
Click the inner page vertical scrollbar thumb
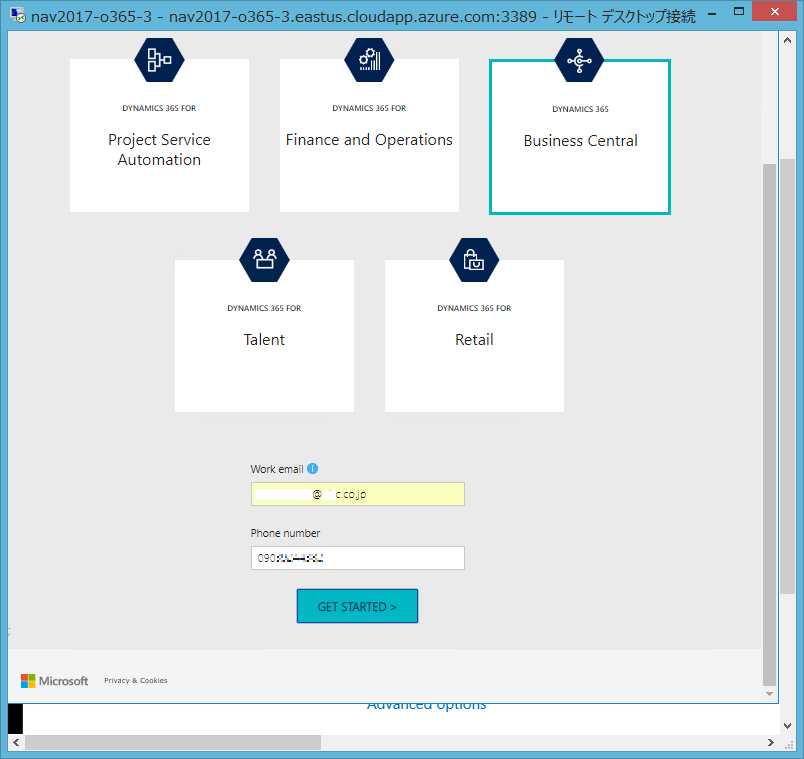click(769, 425)
